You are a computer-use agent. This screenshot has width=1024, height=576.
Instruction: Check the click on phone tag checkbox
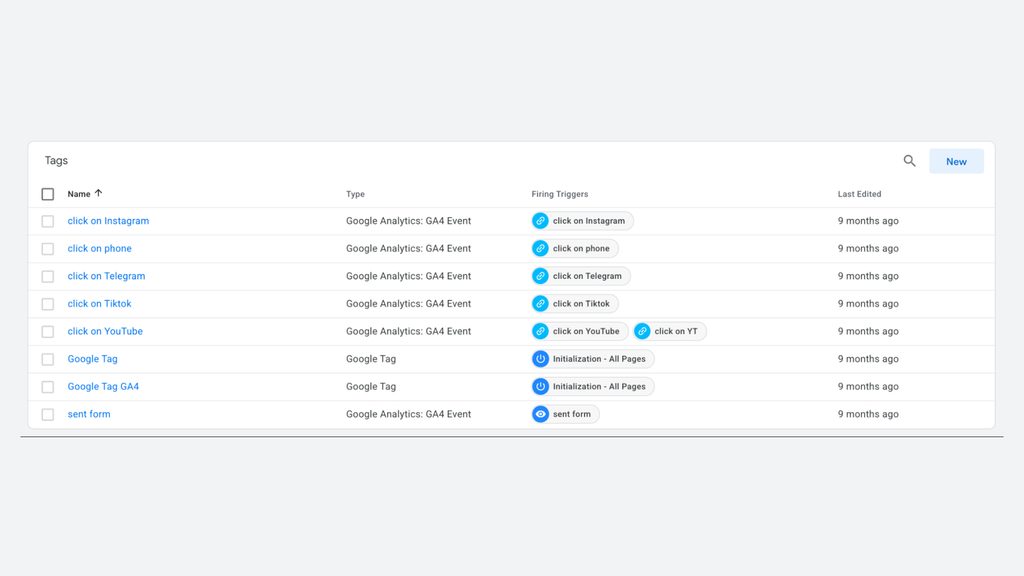pos(48,249)
